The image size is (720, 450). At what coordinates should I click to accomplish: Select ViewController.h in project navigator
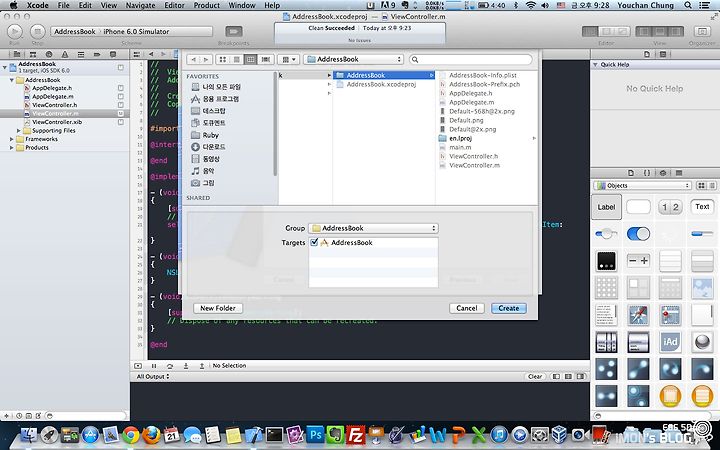click(x=55, y=105)
